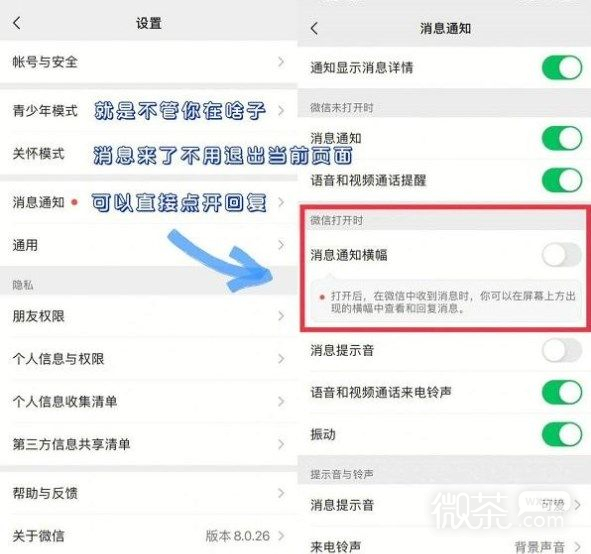
Task: Tap the back arrow on 设置 screen
Action: click(x=17, y=23)
